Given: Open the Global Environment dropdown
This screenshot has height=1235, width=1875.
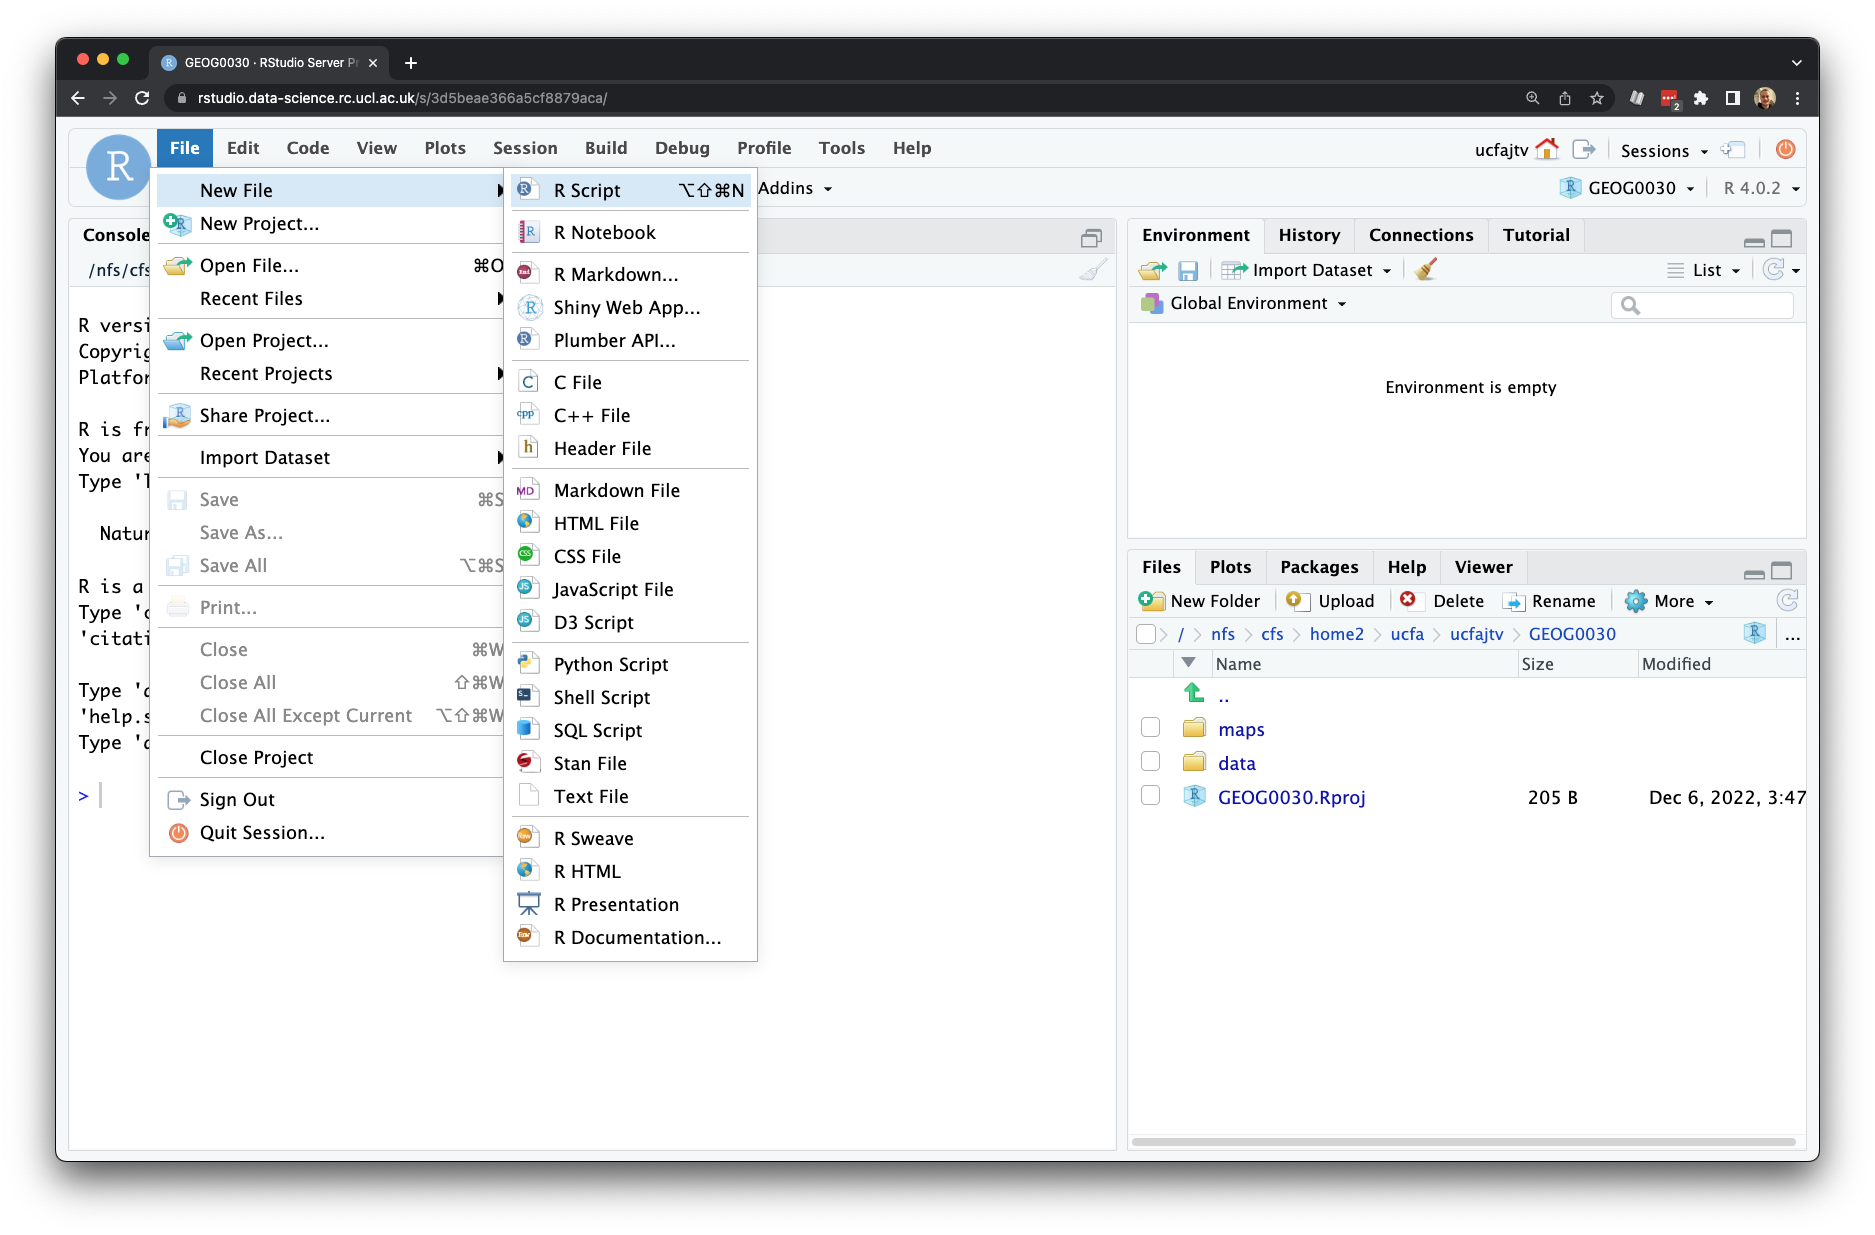Looking at the screenshot, I should 1245,303.
